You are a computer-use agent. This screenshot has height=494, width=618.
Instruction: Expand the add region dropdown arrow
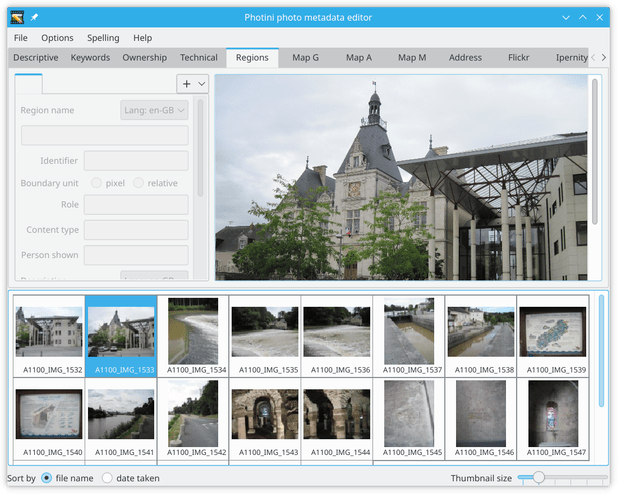(202, 84)
